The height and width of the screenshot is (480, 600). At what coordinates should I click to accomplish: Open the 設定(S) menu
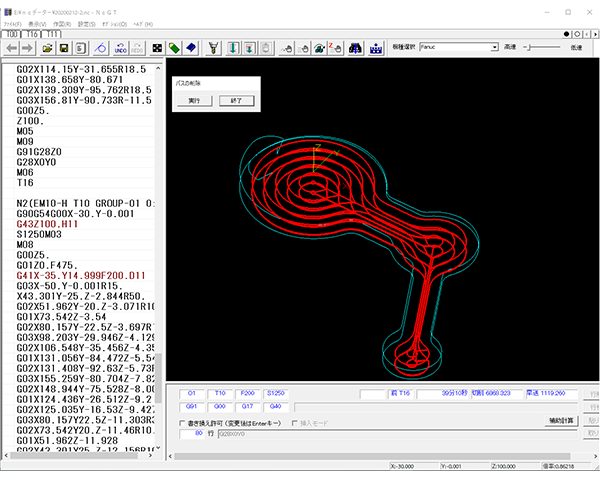click(x=87, y=24)
